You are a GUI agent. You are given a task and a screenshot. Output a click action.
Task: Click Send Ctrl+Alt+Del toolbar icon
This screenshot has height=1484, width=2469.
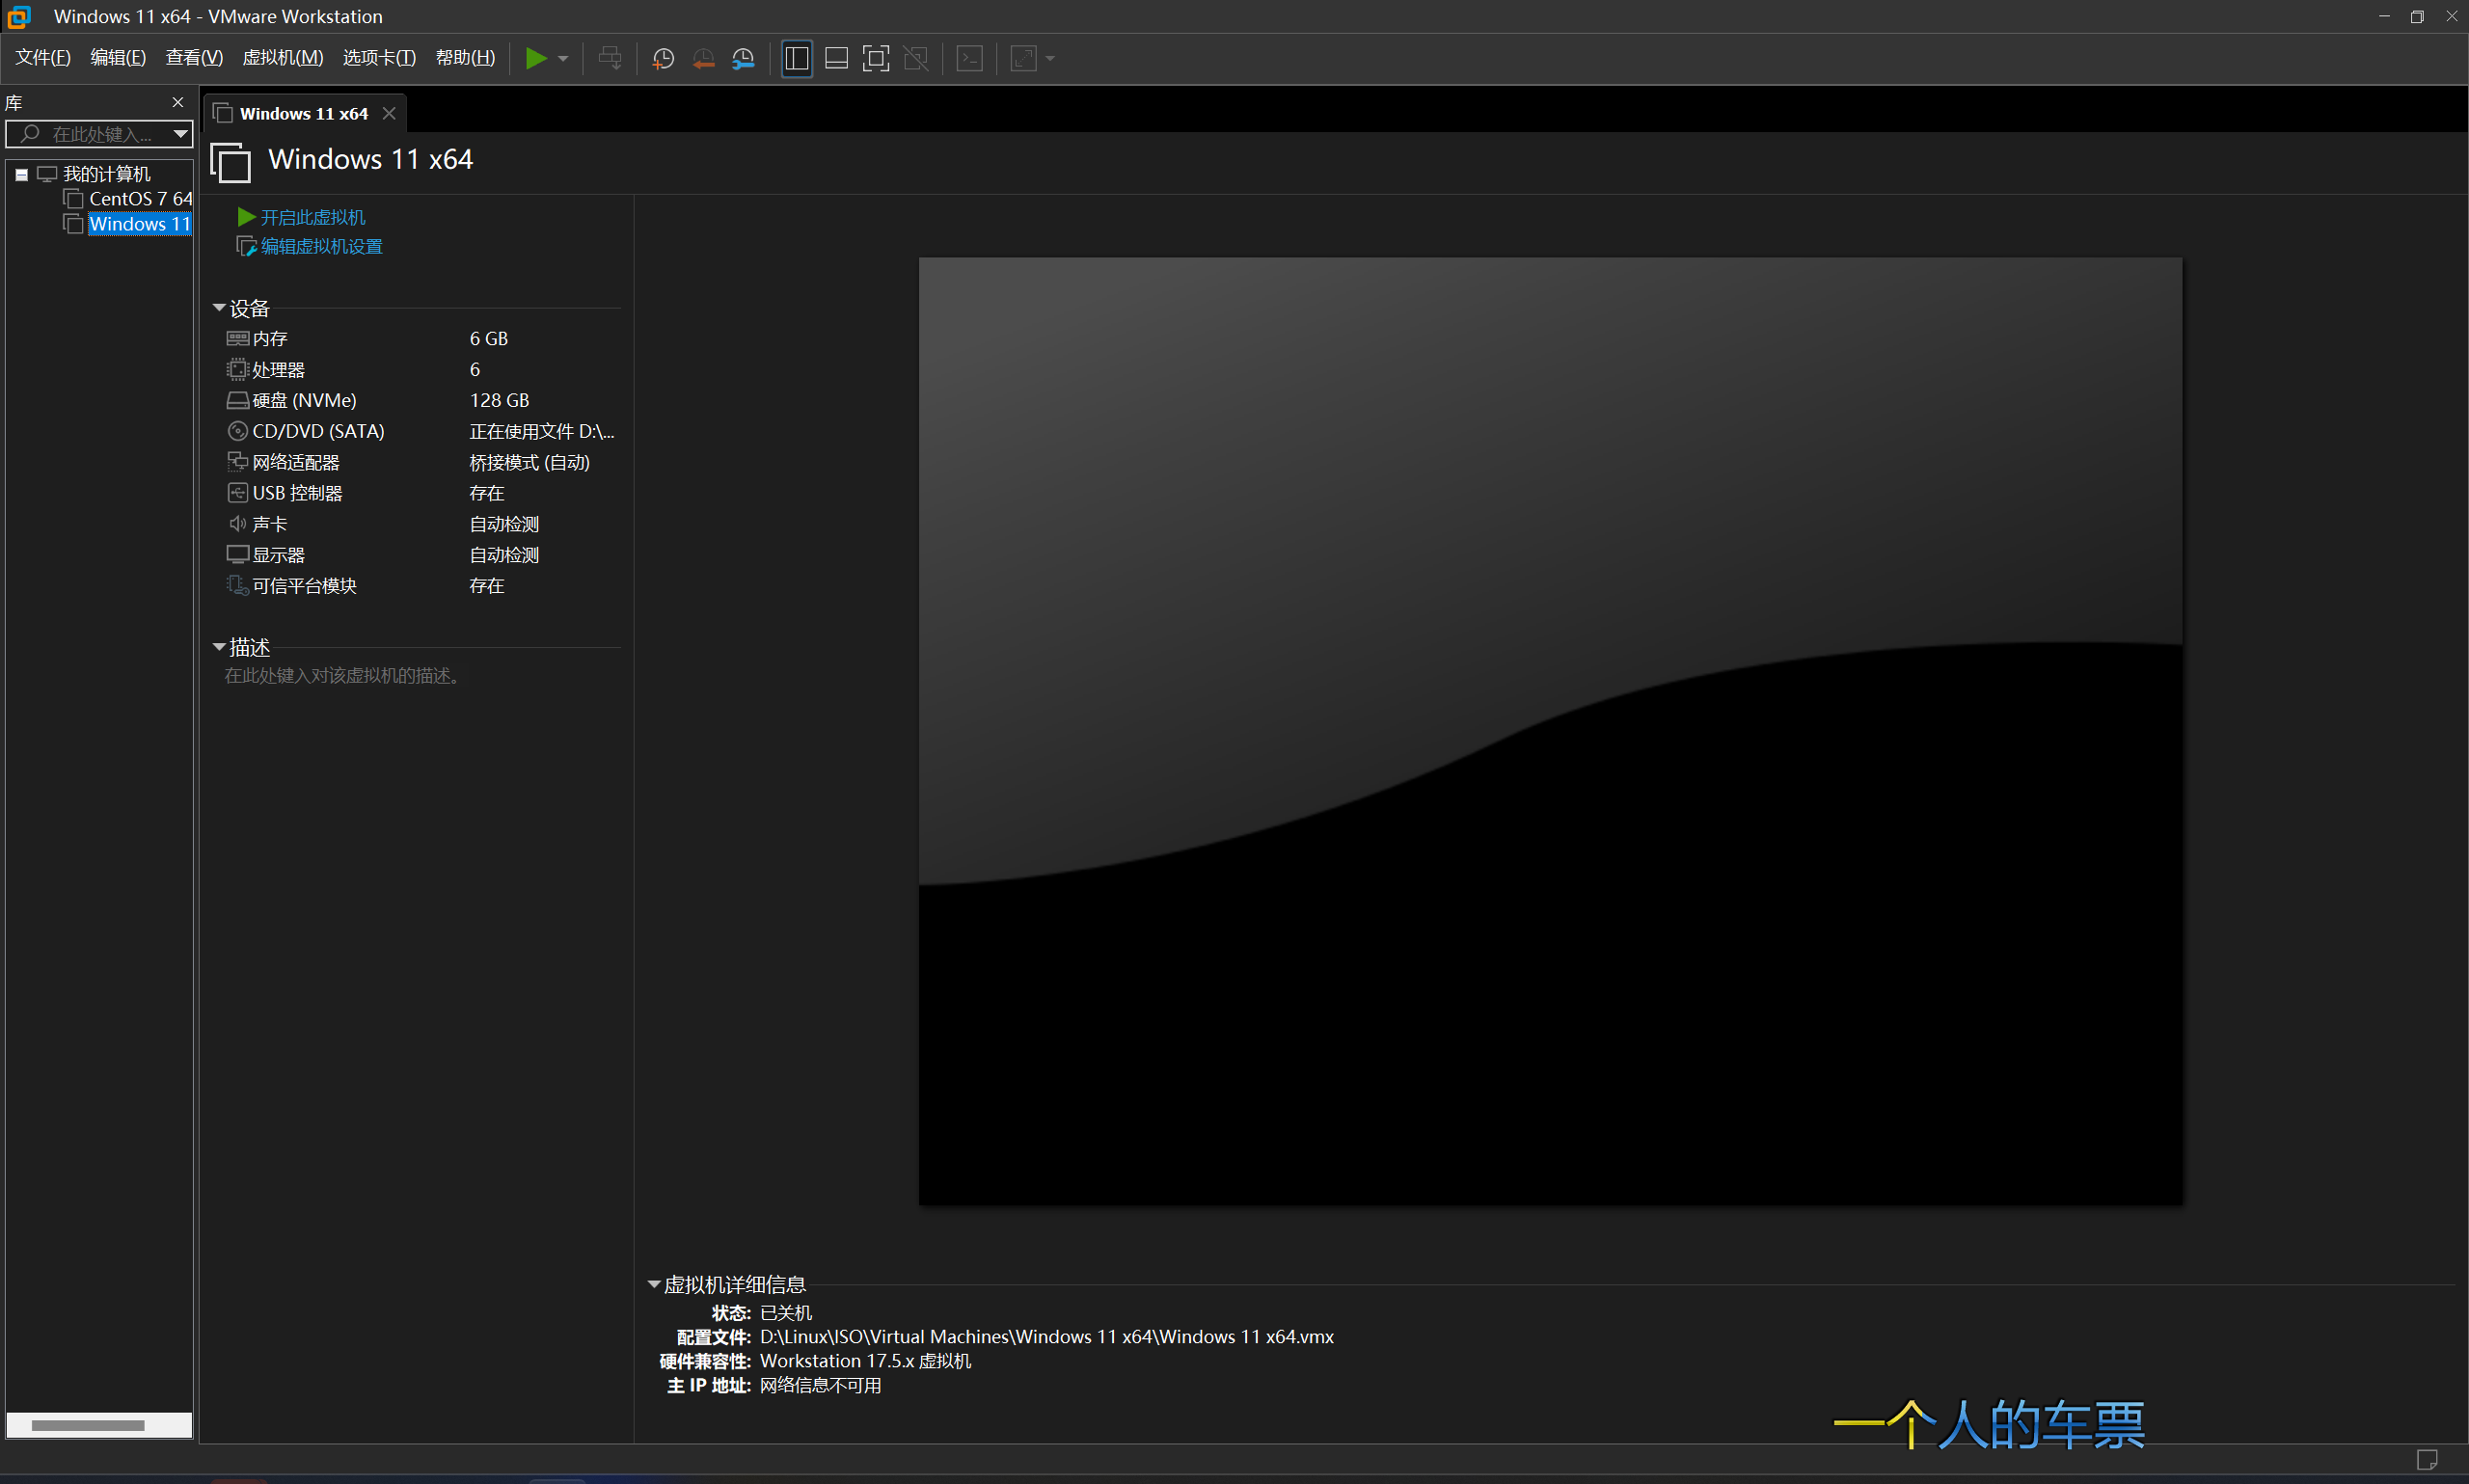pos(610,58)
